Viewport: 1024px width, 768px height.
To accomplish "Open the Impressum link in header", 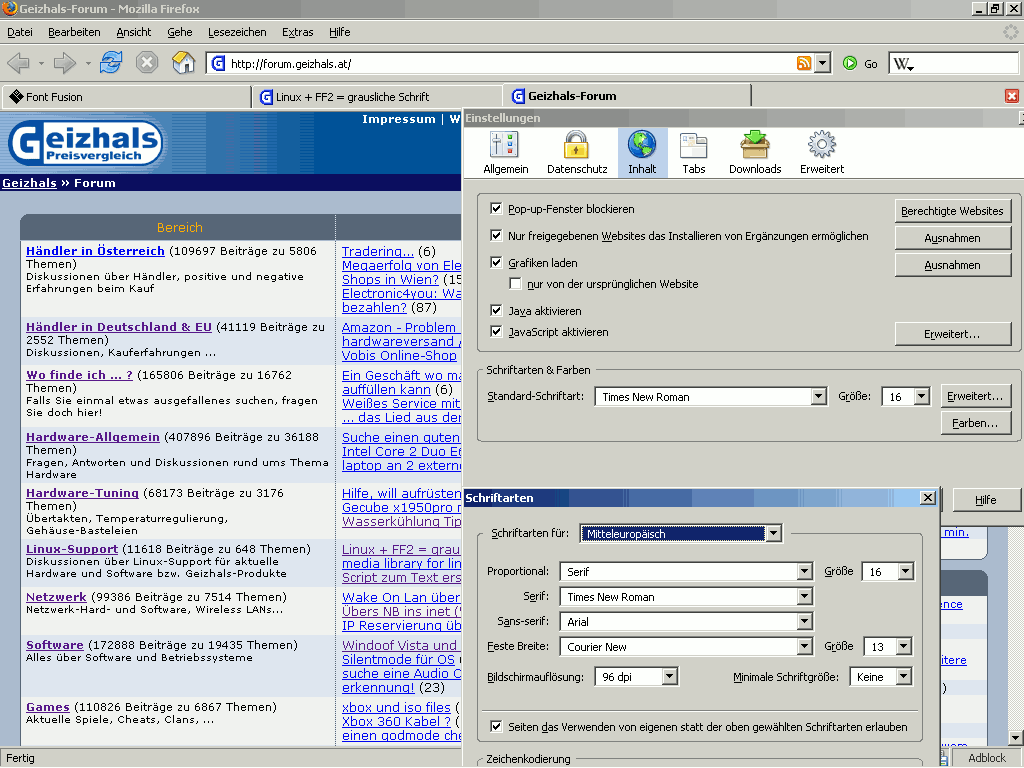I will [398, 119].
